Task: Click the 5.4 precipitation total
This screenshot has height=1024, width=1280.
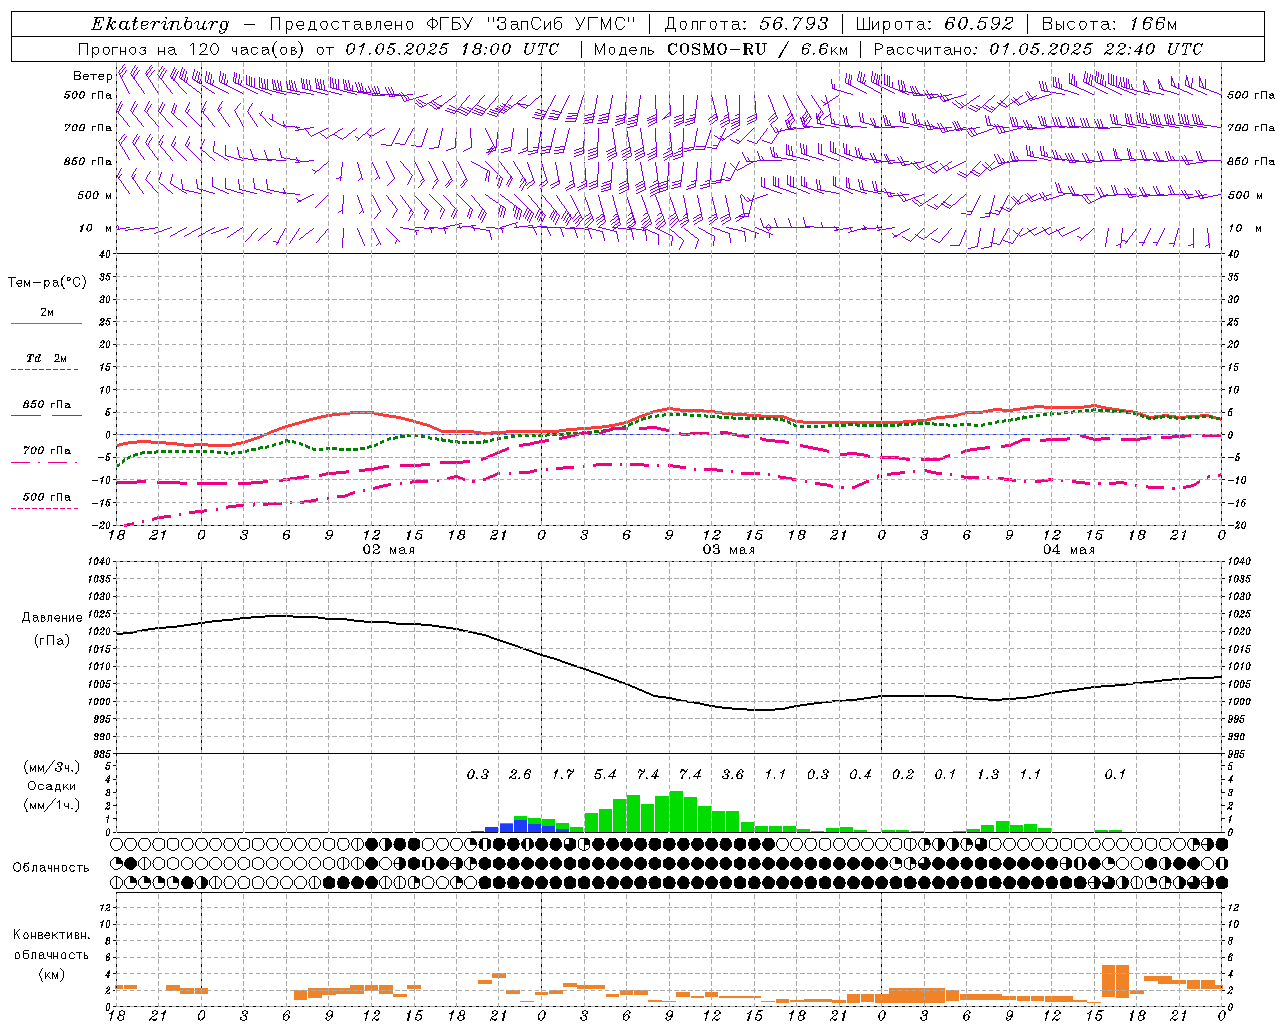Action: (x=605, y=774)
